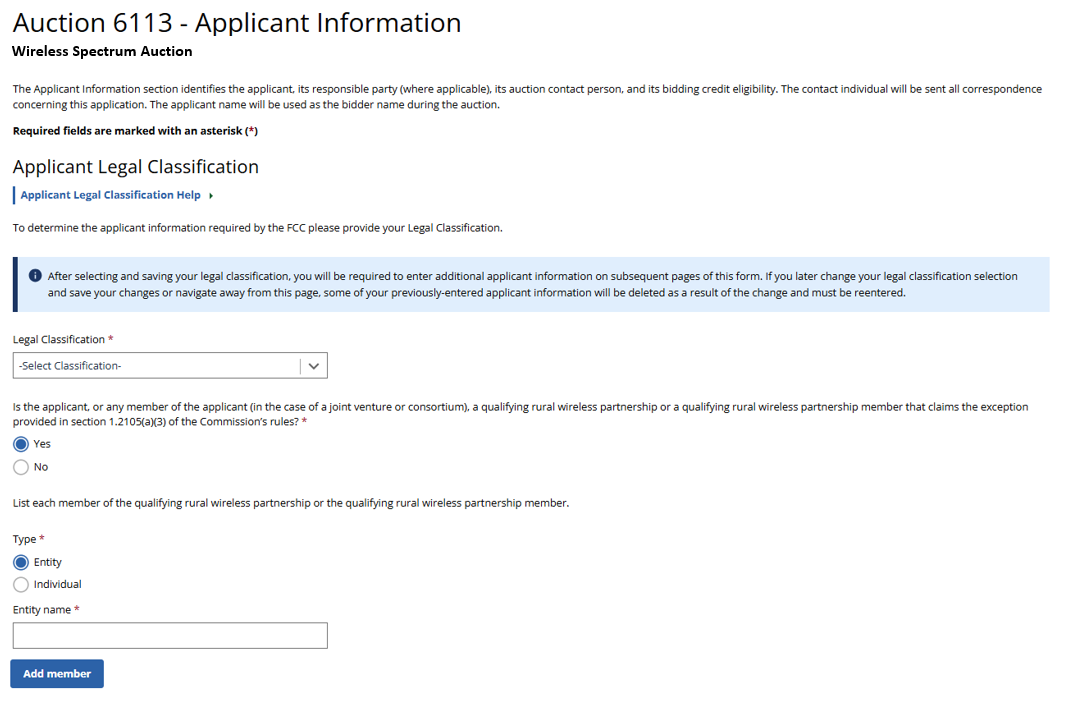Screen dimensions: 1076x706
Task: Choose Entity as member type
Action: (21, 563)
